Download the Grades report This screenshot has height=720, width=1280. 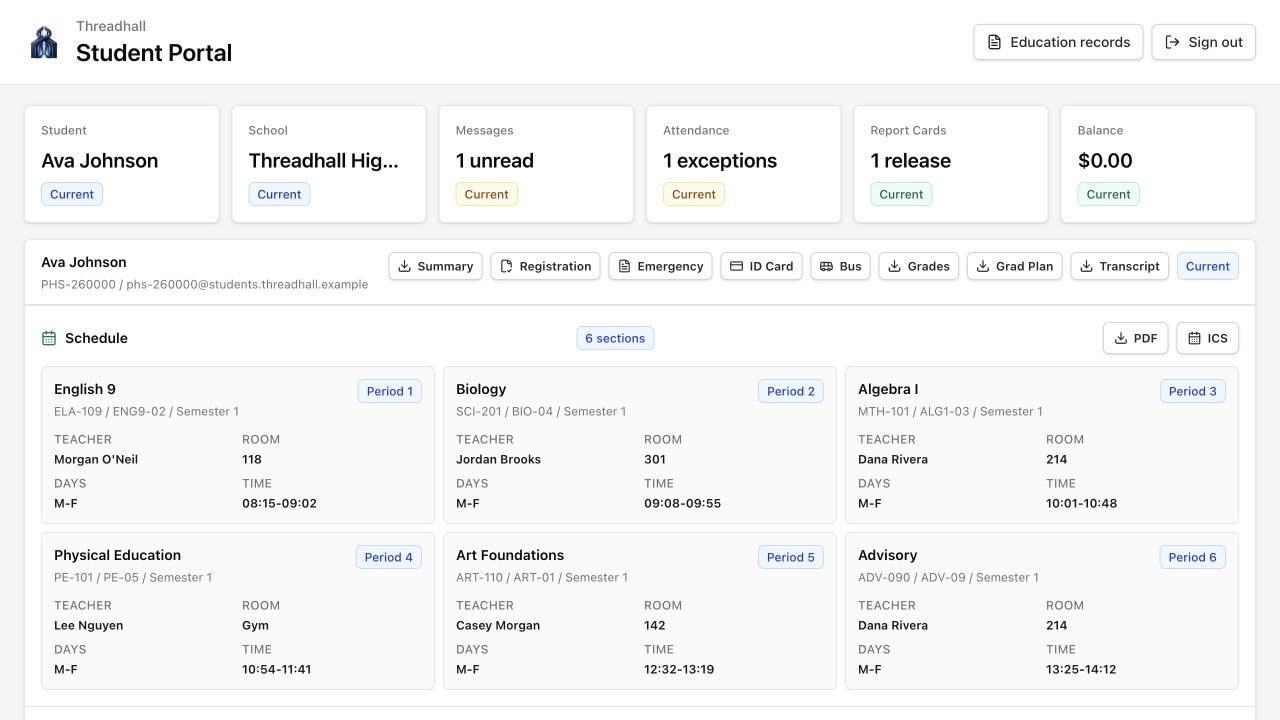(919, 266)
